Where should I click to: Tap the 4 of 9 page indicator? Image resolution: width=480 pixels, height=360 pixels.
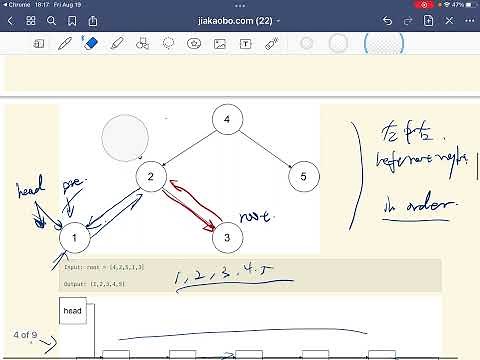pos(25,335)
